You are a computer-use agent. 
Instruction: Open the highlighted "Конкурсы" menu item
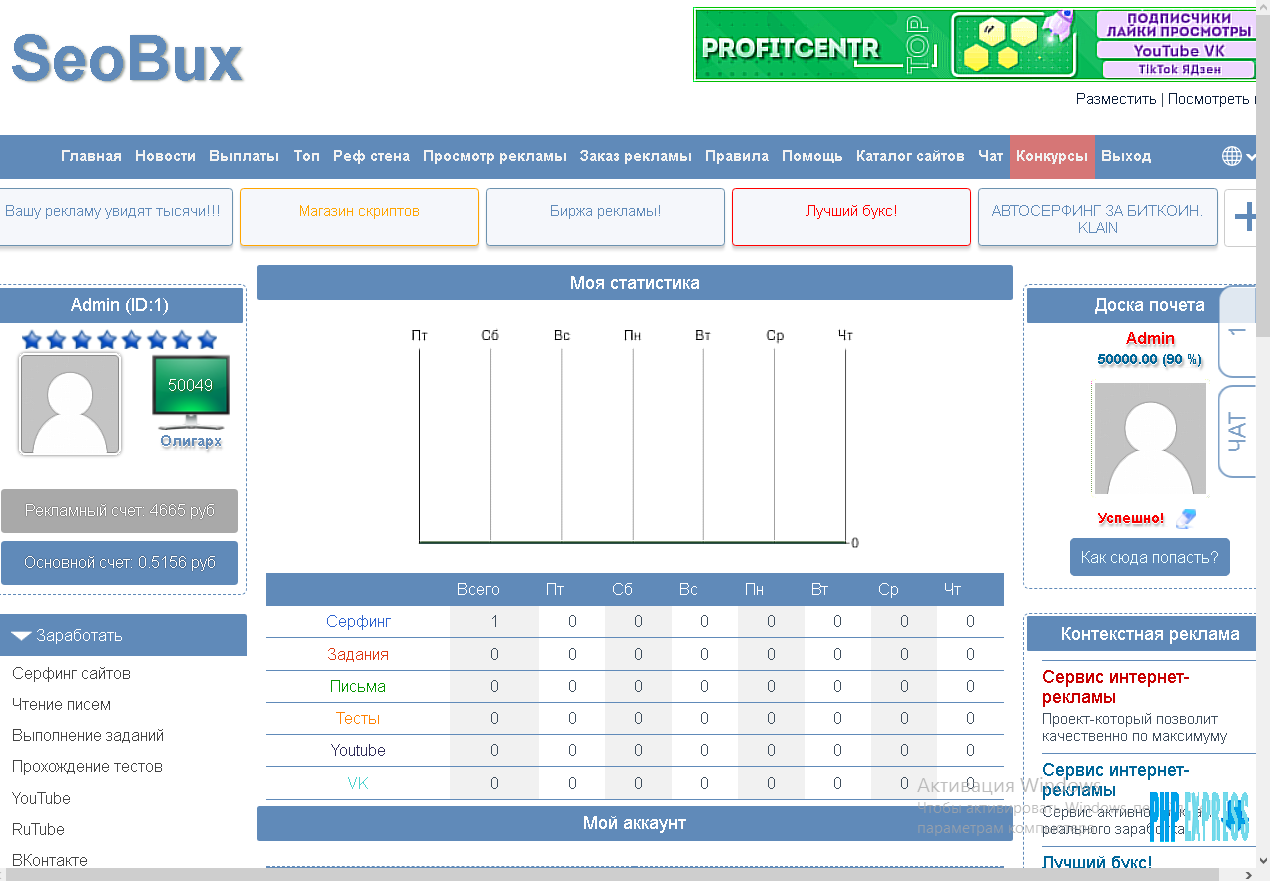tap(1052, 156)
